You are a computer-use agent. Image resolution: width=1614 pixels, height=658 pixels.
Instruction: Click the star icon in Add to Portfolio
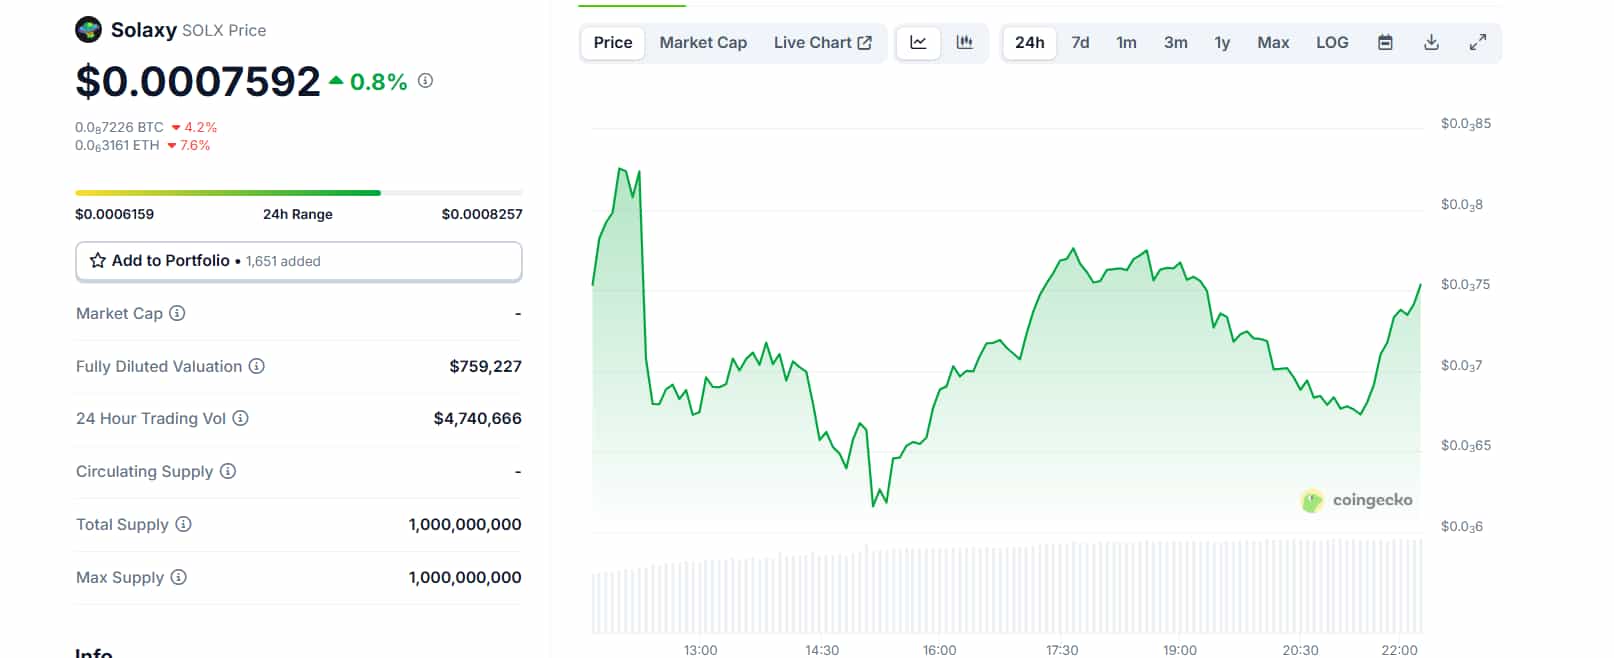(x=97, y=261)
